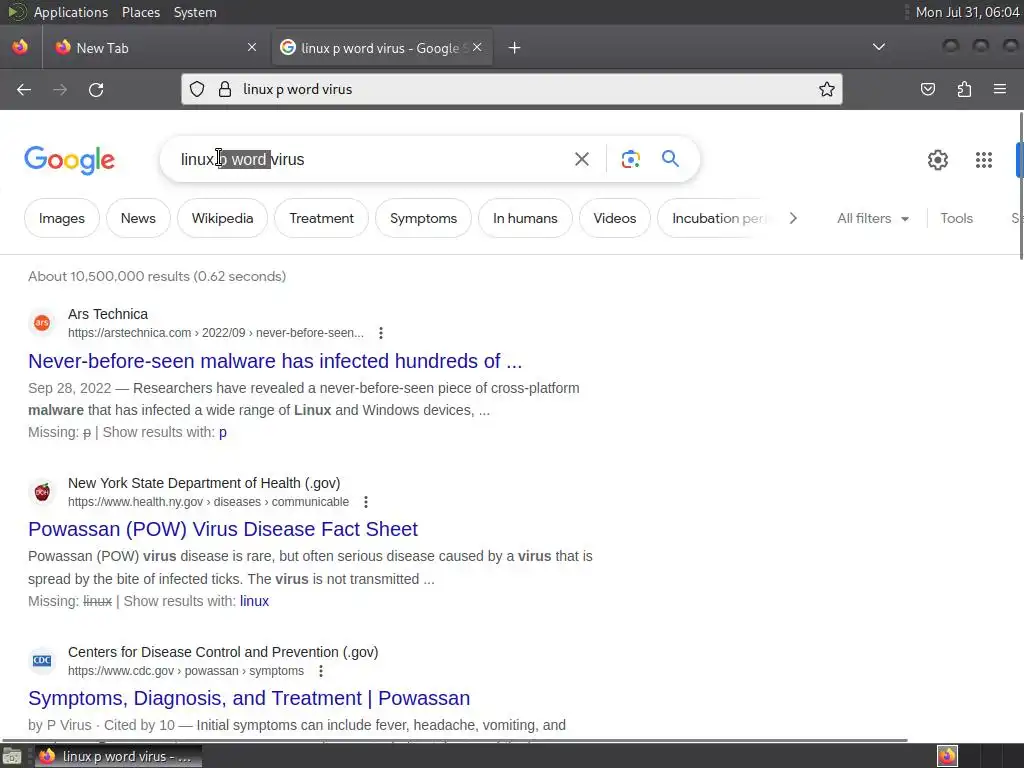Search by image using the Google Lens camera icon

pos(630,159)
